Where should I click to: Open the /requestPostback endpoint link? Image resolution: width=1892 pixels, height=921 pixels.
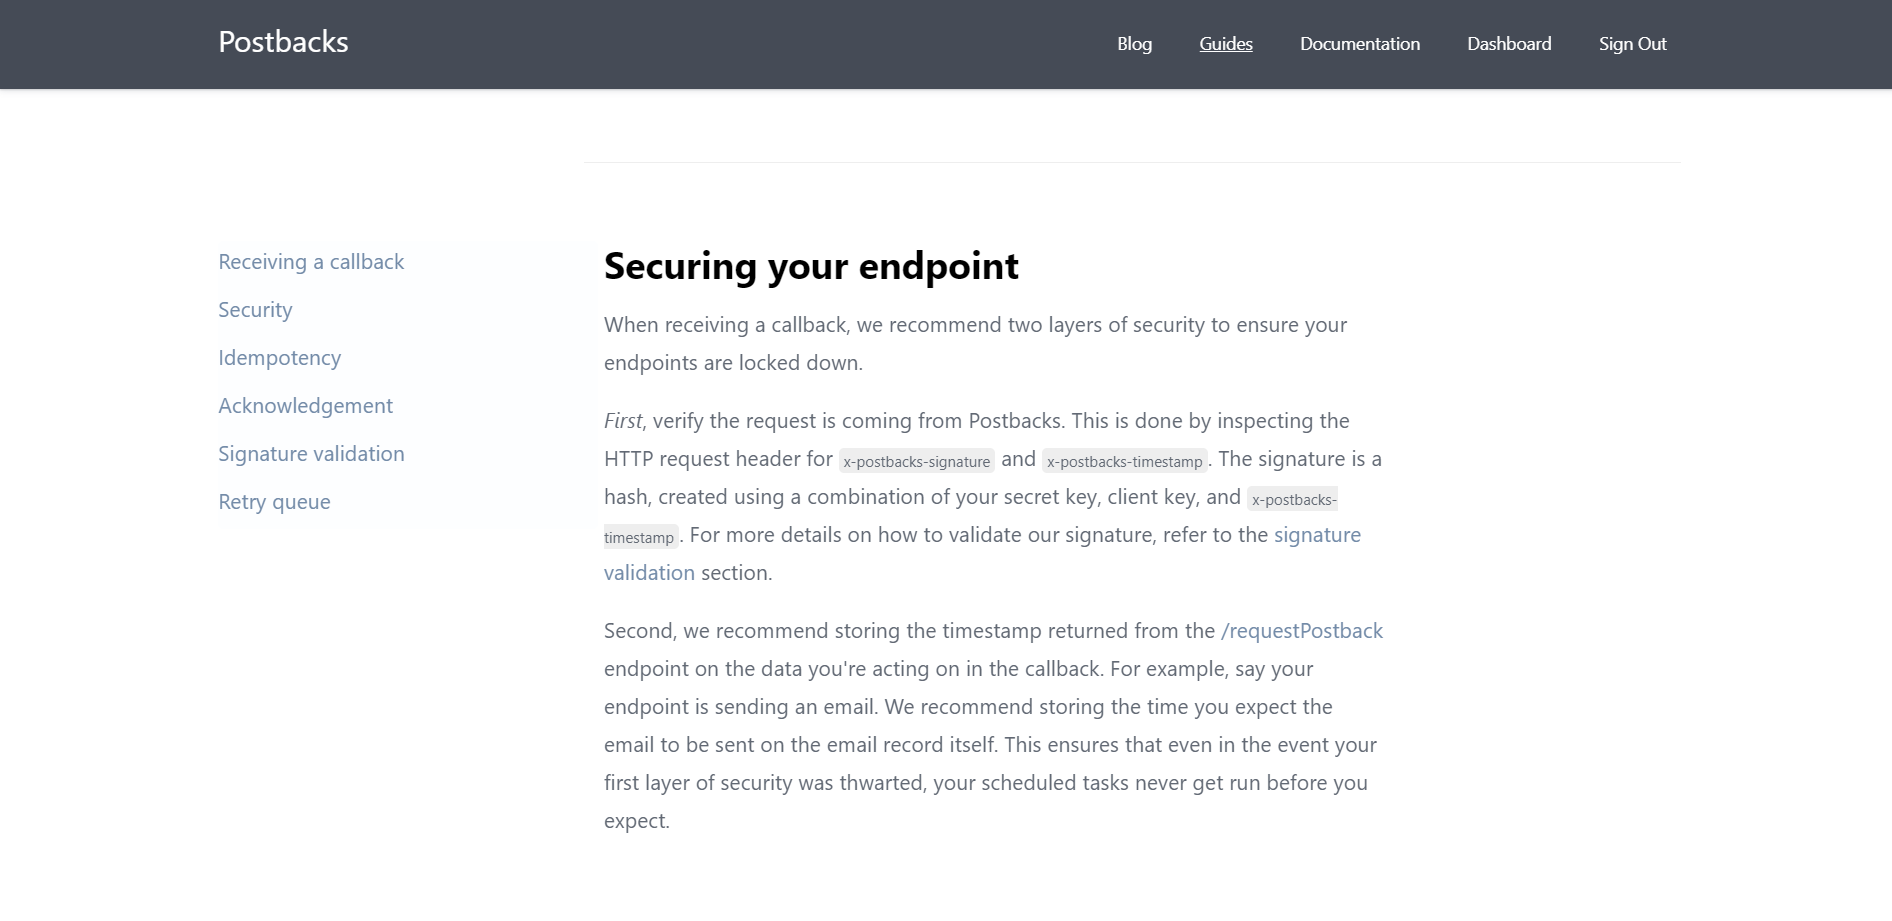(1301, 631)
